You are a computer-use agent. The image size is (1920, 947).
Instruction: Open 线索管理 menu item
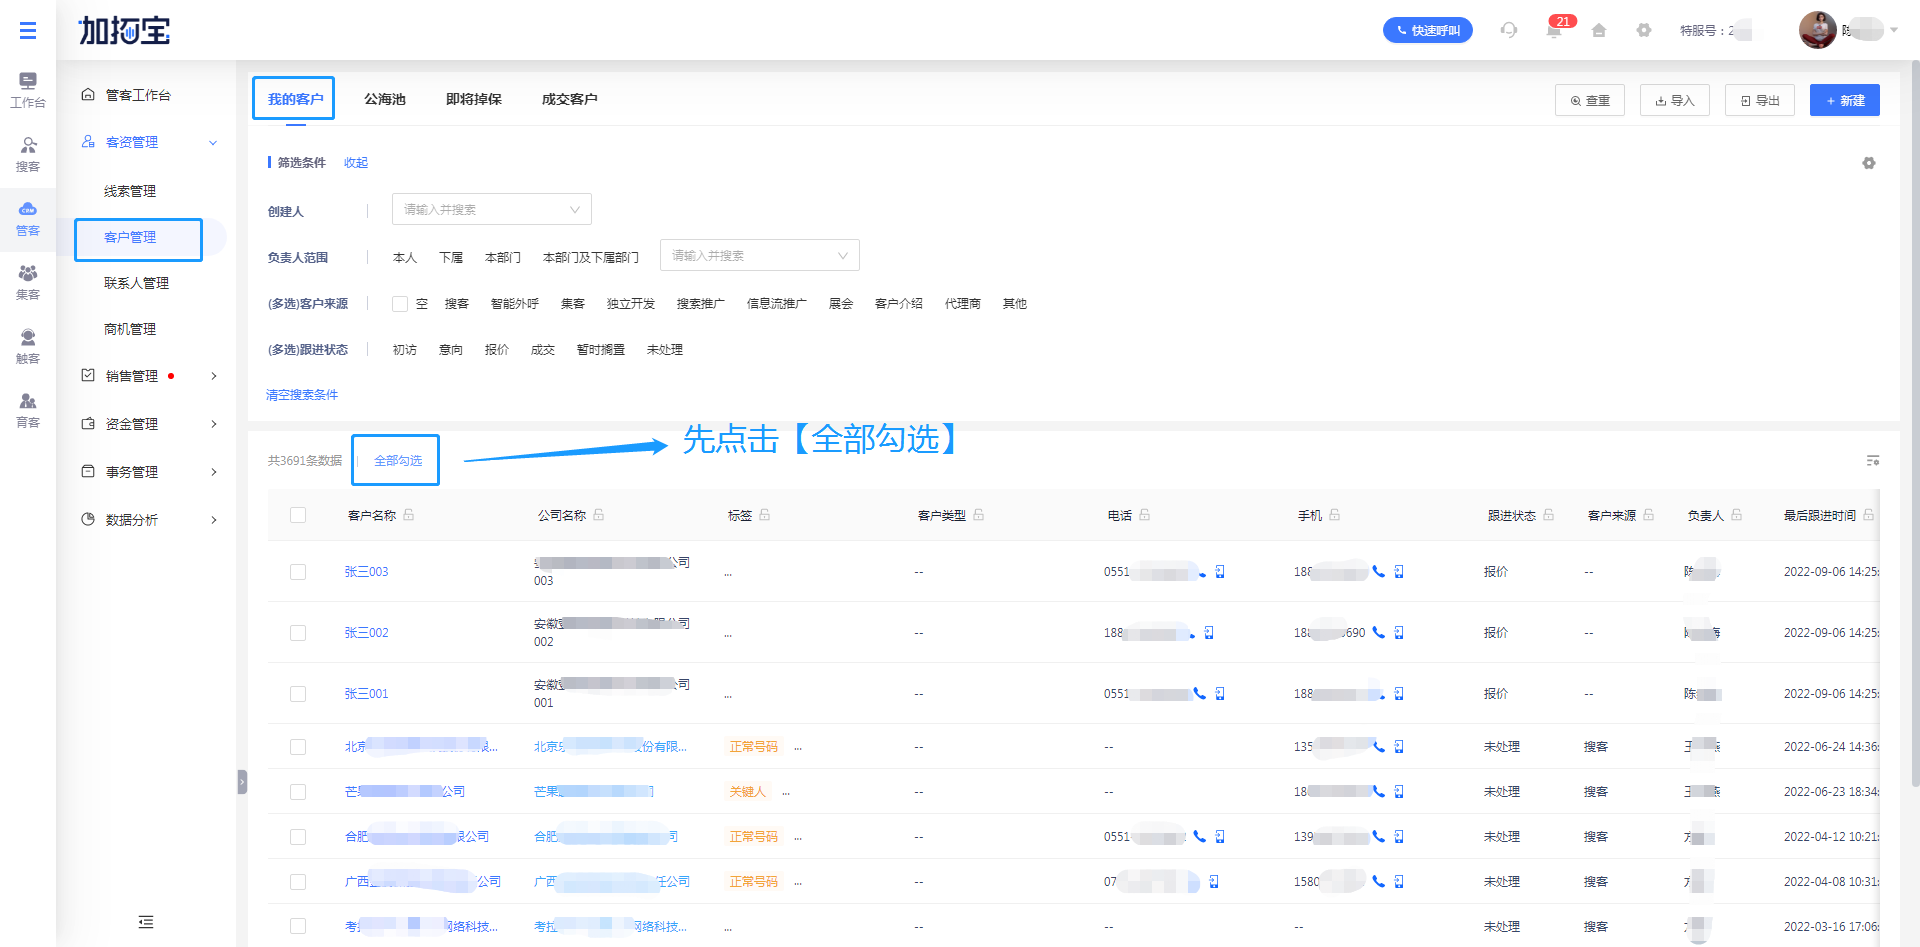tap(130, 191)
